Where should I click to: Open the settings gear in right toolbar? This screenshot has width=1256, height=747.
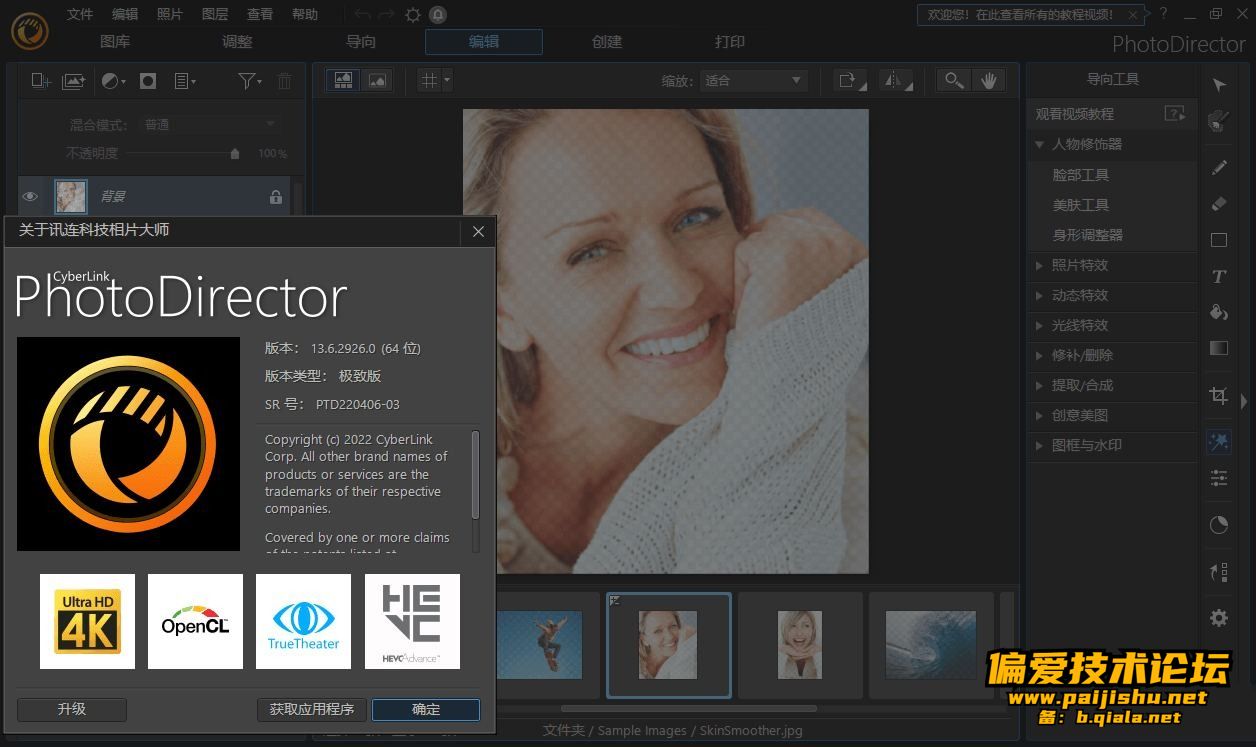point(1218,618)
